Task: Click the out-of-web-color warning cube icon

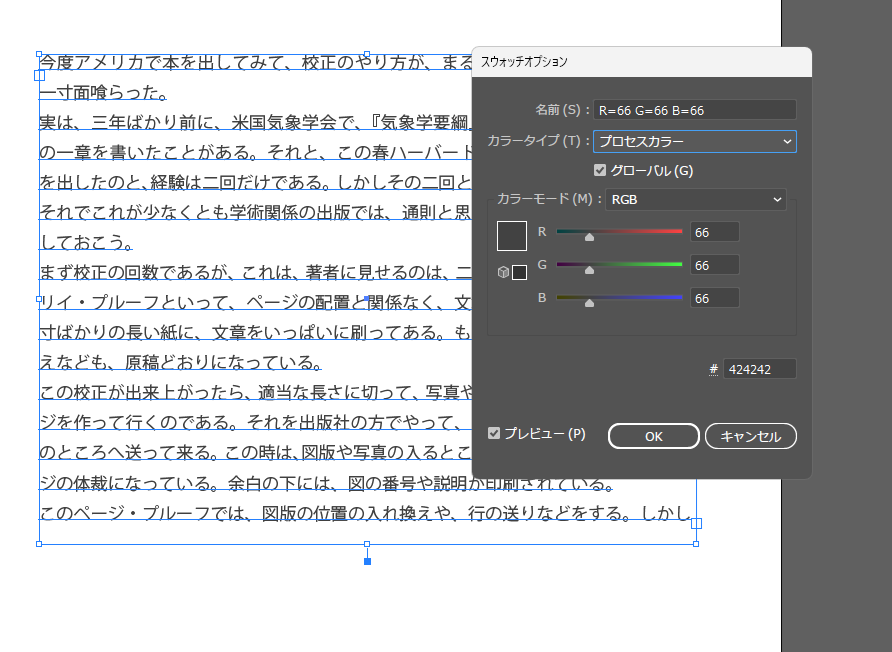Action: tap(503, 273)
